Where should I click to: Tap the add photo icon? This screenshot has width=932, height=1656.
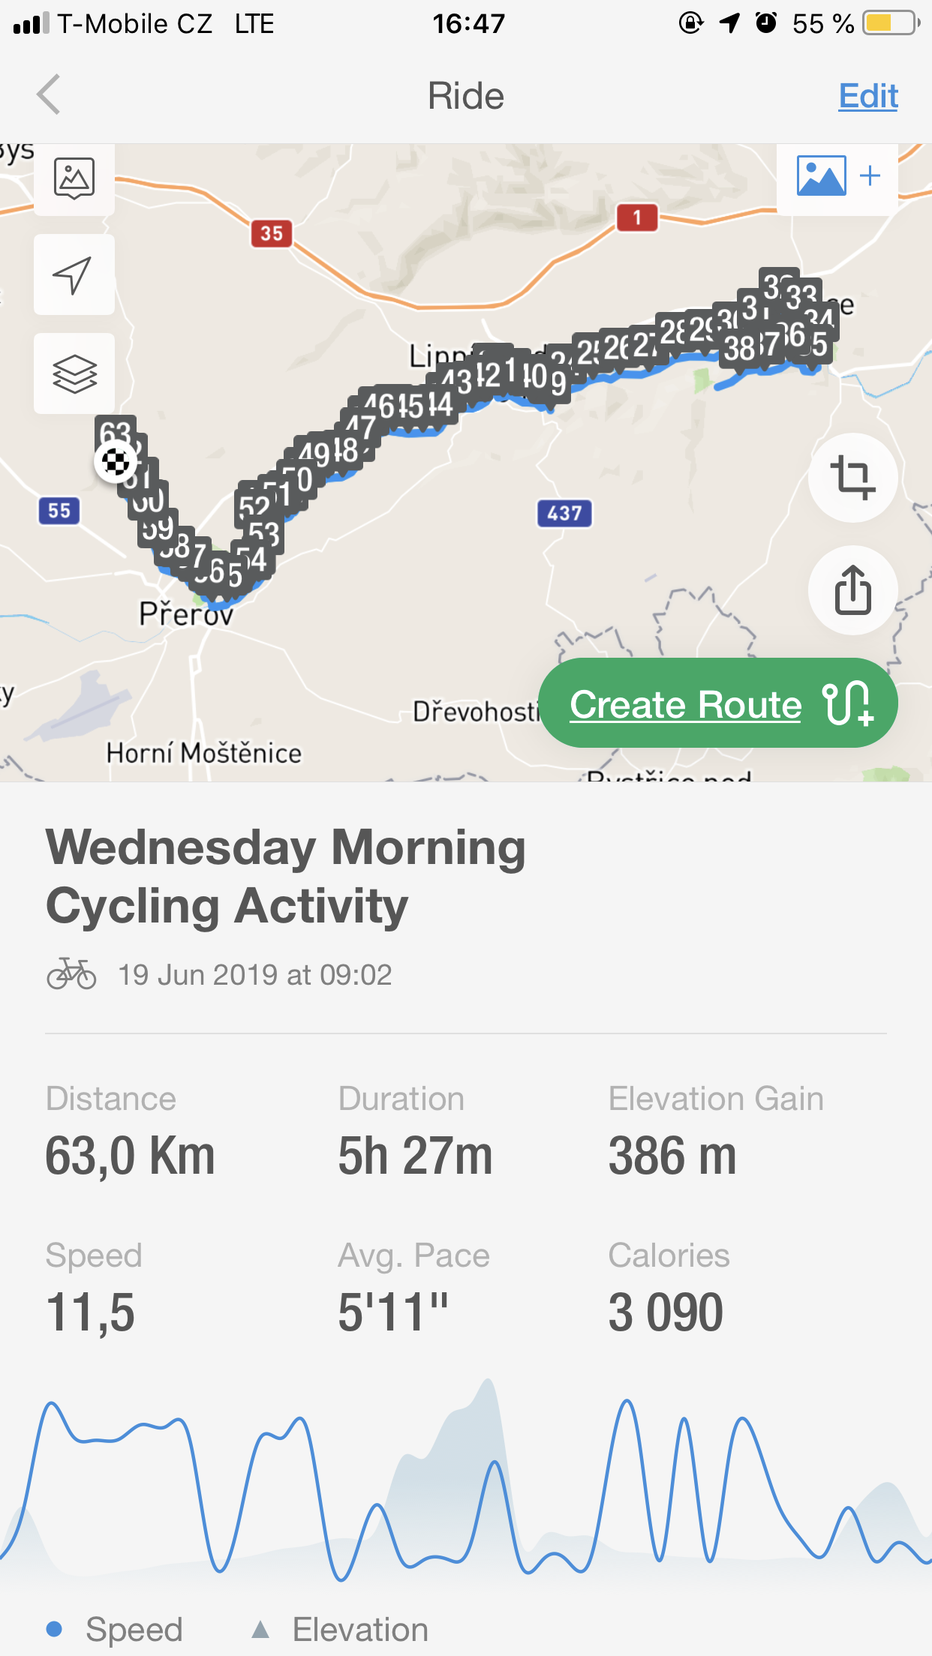point(837,177)
